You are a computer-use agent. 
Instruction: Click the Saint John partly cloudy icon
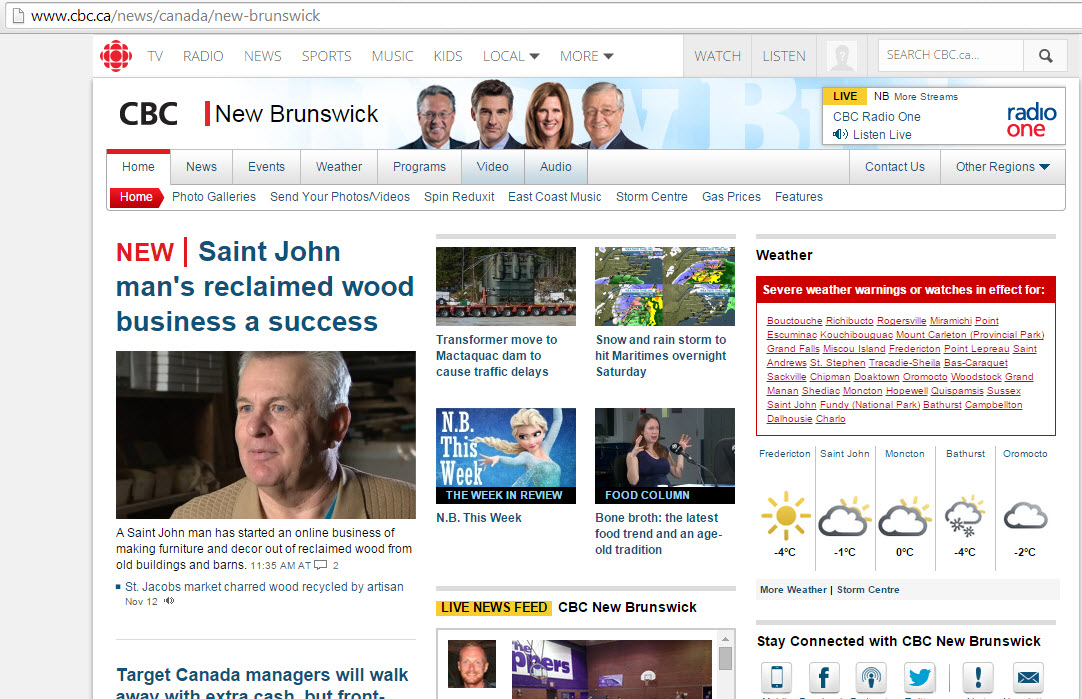845,516
